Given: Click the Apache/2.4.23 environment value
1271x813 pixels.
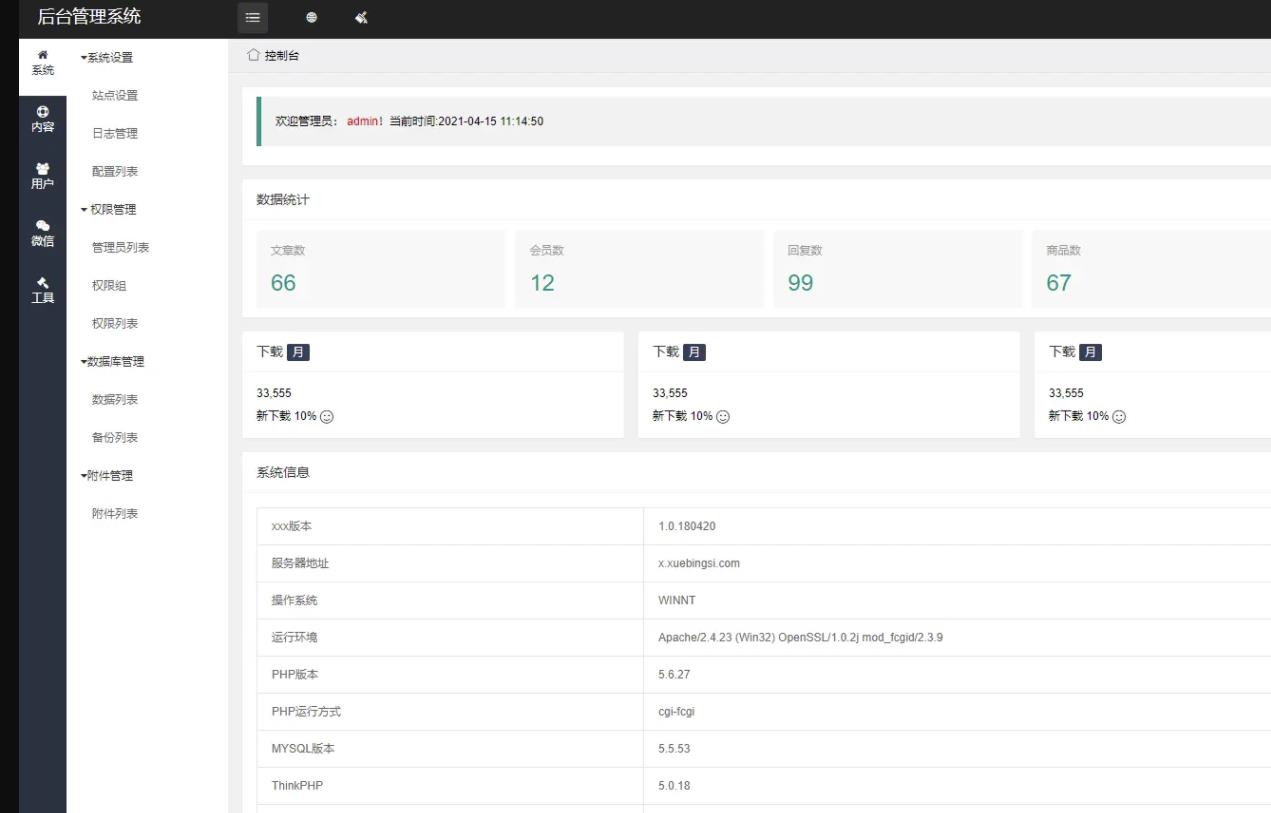Looking at the screenshot, I should 800,637.
